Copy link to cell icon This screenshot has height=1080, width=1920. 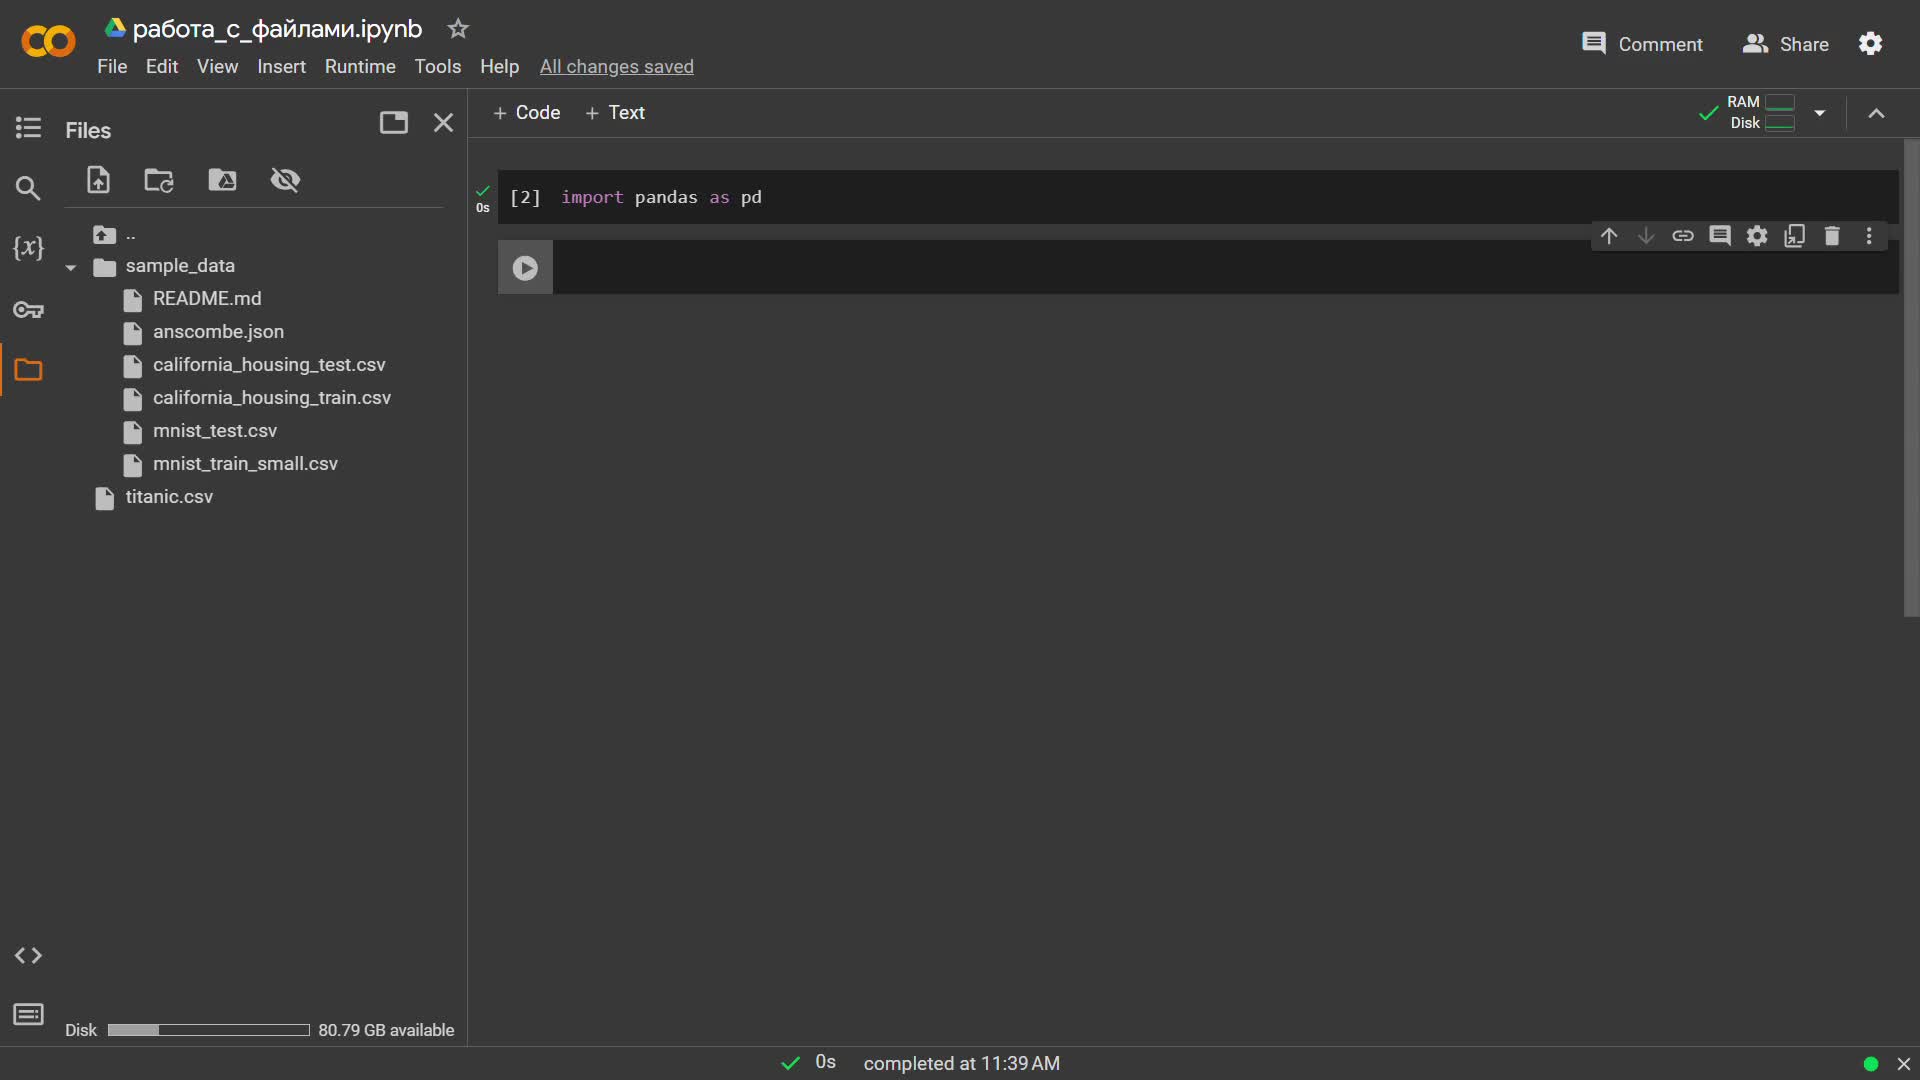(1683, 236)
